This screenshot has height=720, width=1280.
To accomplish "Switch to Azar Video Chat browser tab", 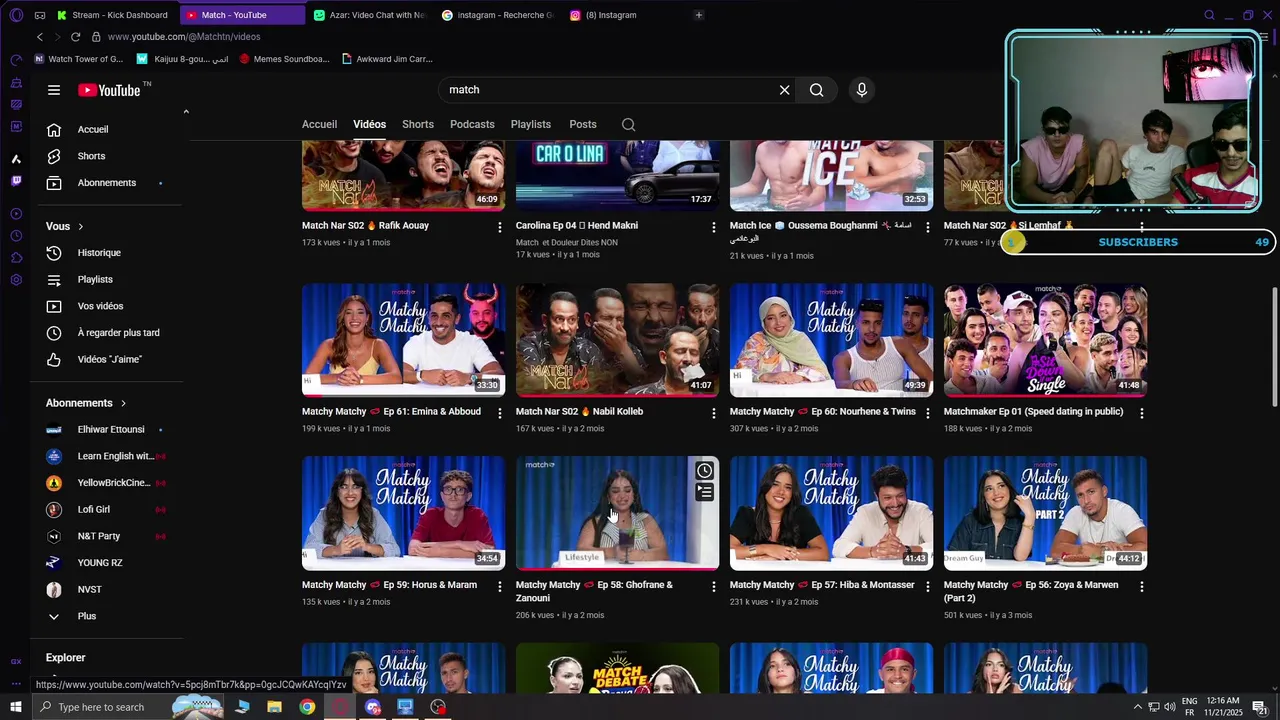I will (x=371, y=15).
